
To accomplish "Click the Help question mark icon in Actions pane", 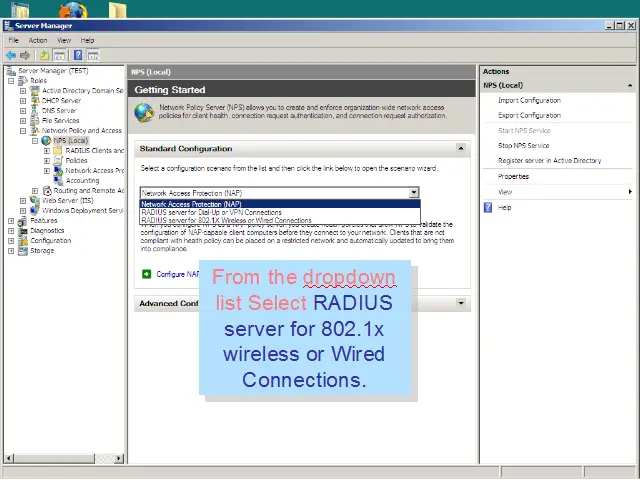I will click(x=488, y=207).
